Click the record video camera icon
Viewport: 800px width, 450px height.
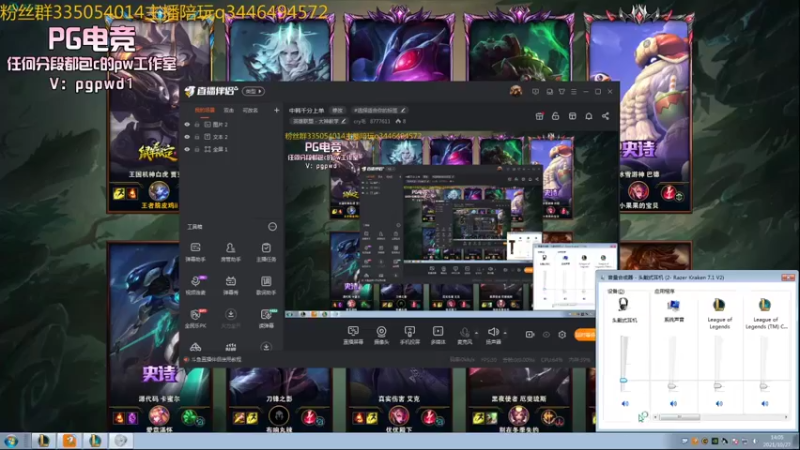(530, 335)
